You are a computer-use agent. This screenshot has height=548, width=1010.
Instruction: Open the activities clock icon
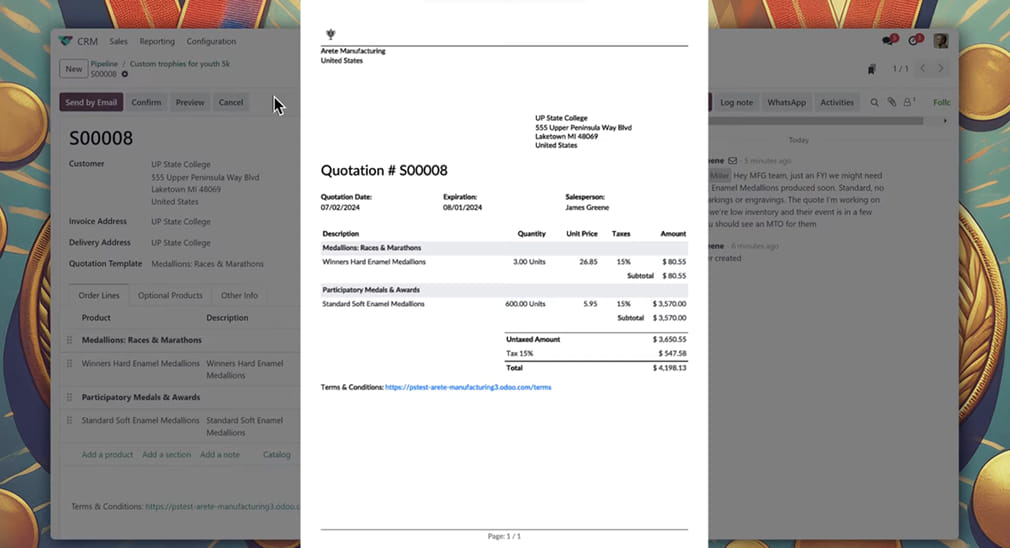tap(914, 41)
